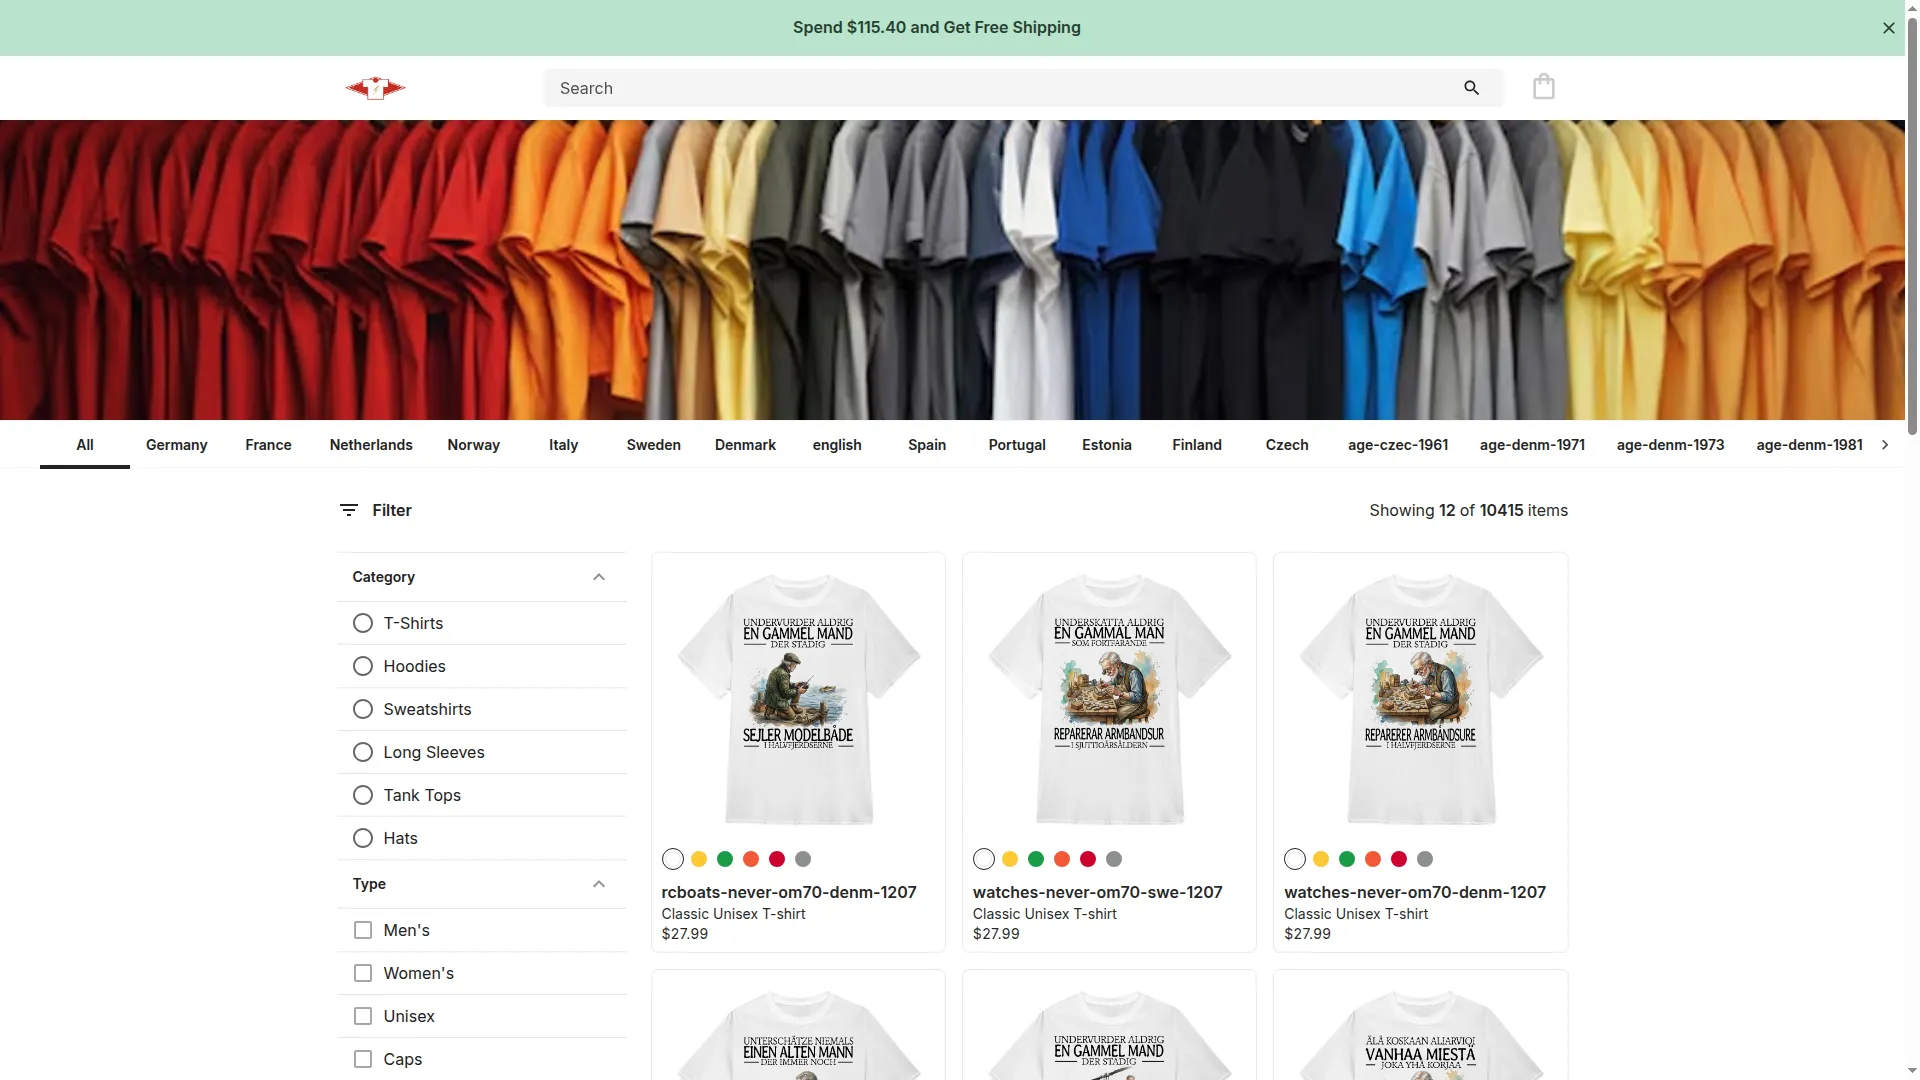Select the Hoodies category radio
Viewport: 1920px width, 1080px height.
coord(363,667)
